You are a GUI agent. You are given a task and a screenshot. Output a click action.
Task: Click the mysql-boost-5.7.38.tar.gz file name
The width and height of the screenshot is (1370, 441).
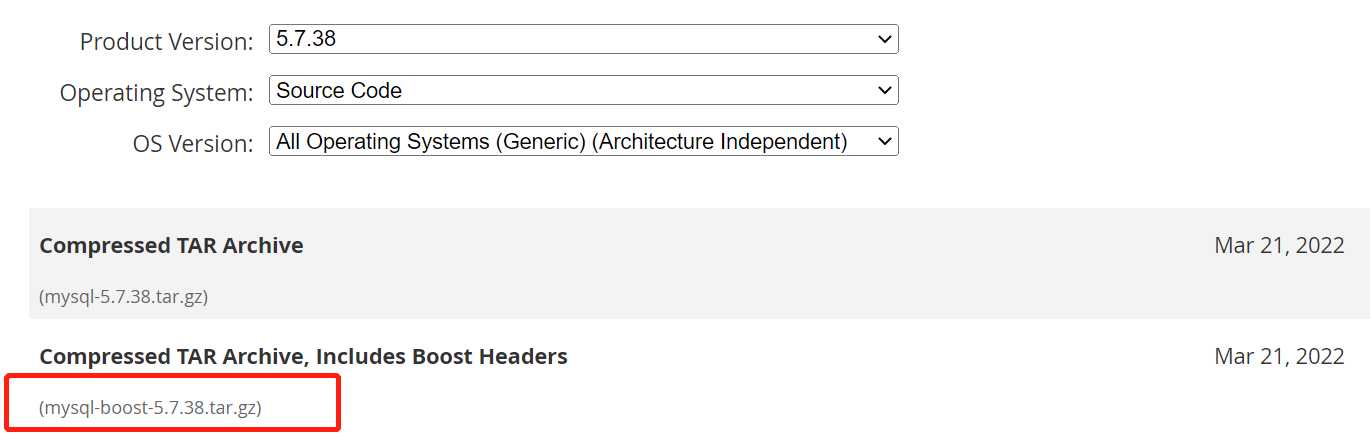[150, 408]
